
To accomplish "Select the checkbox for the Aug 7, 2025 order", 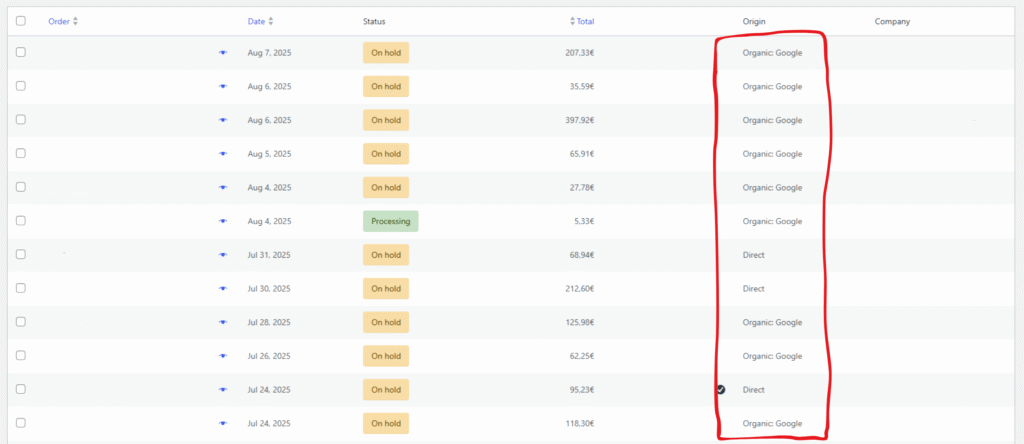I will click(21, 52).
